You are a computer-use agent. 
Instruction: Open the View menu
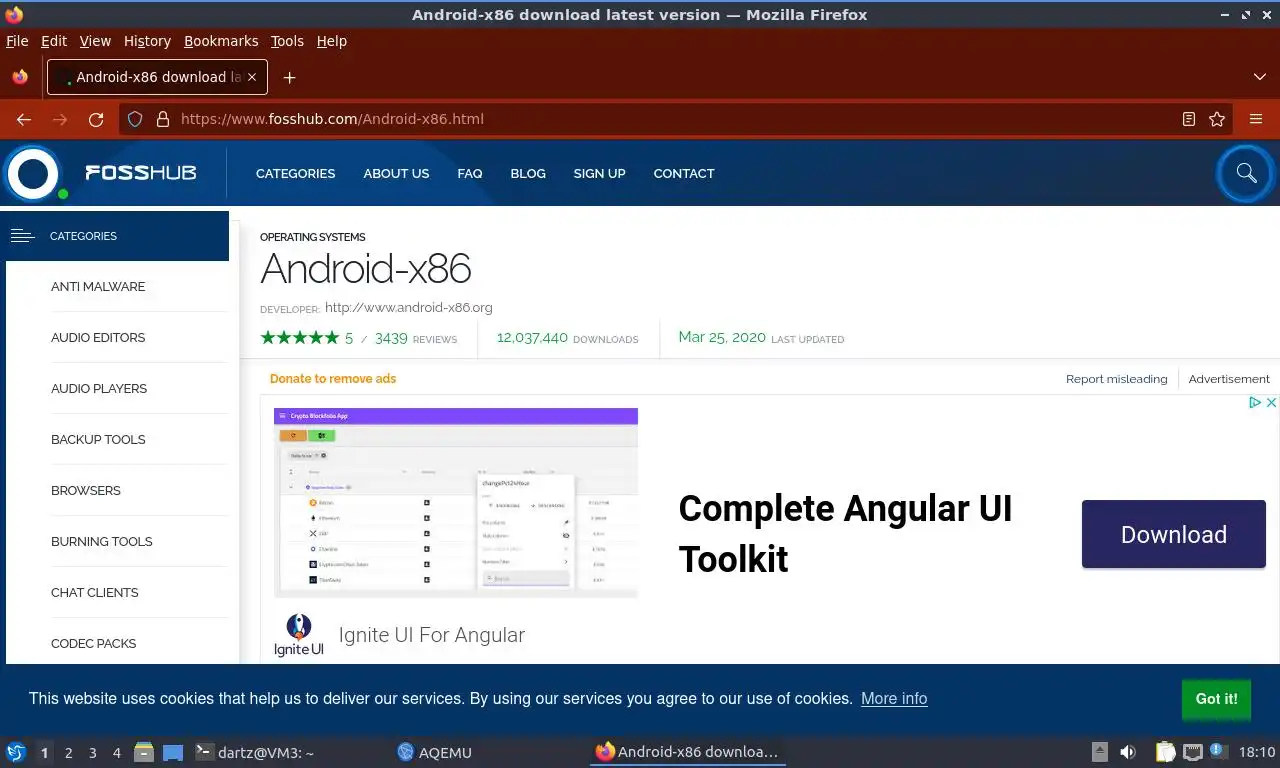click(x=95, y=41)
